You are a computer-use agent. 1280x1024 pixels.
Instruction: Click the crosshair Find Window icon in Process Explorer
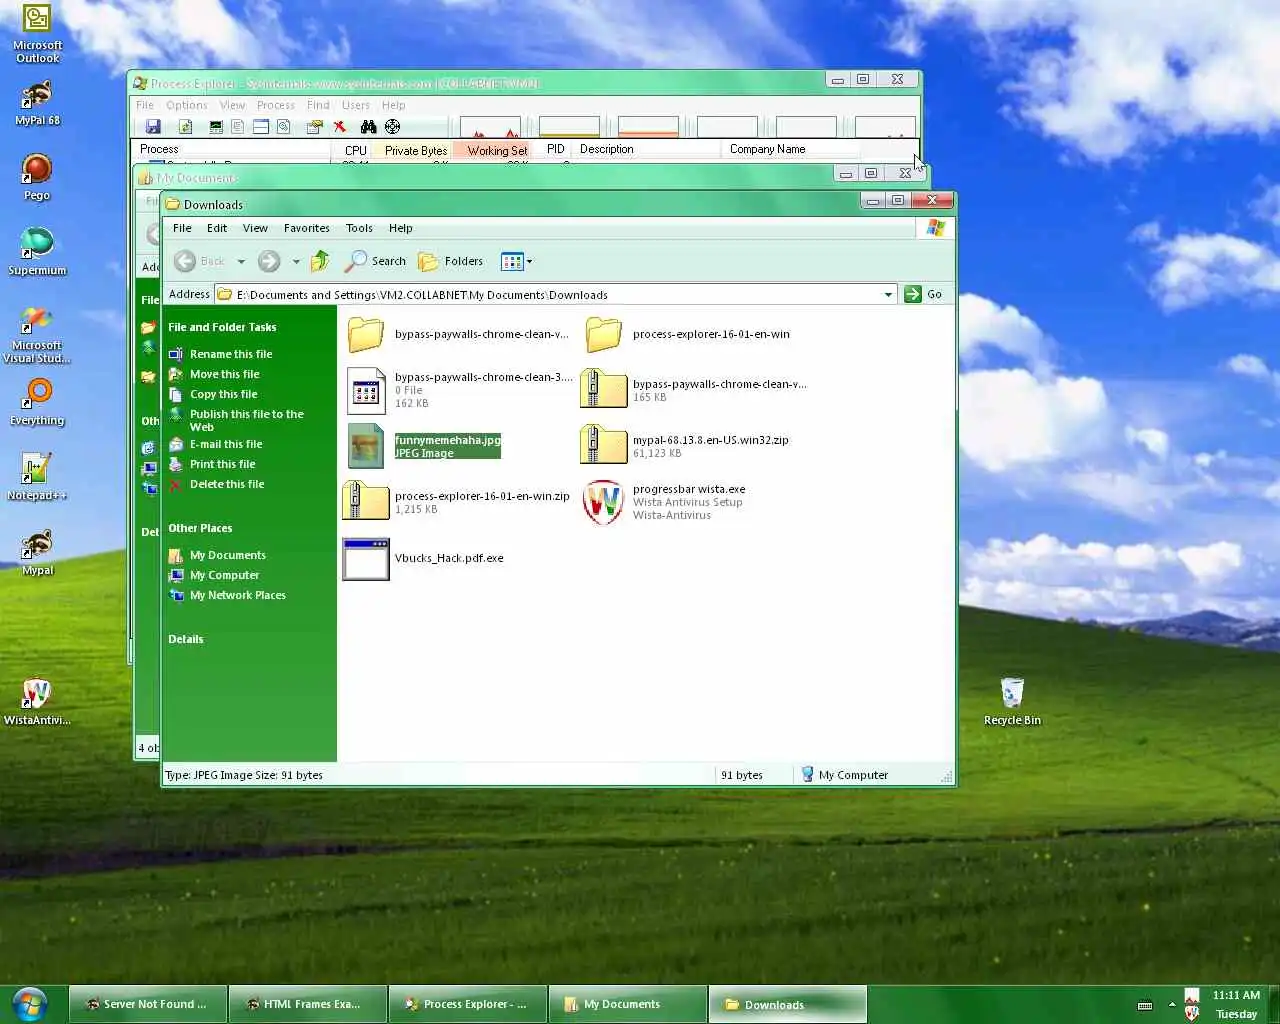pos(392,127)
